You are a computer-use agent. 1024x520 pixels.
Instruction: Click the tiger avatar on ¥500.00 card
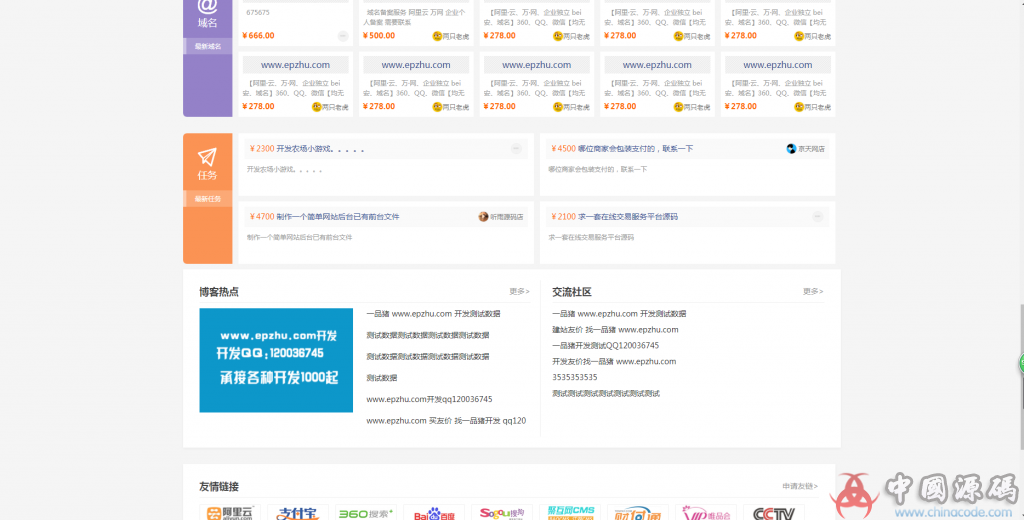437,36
